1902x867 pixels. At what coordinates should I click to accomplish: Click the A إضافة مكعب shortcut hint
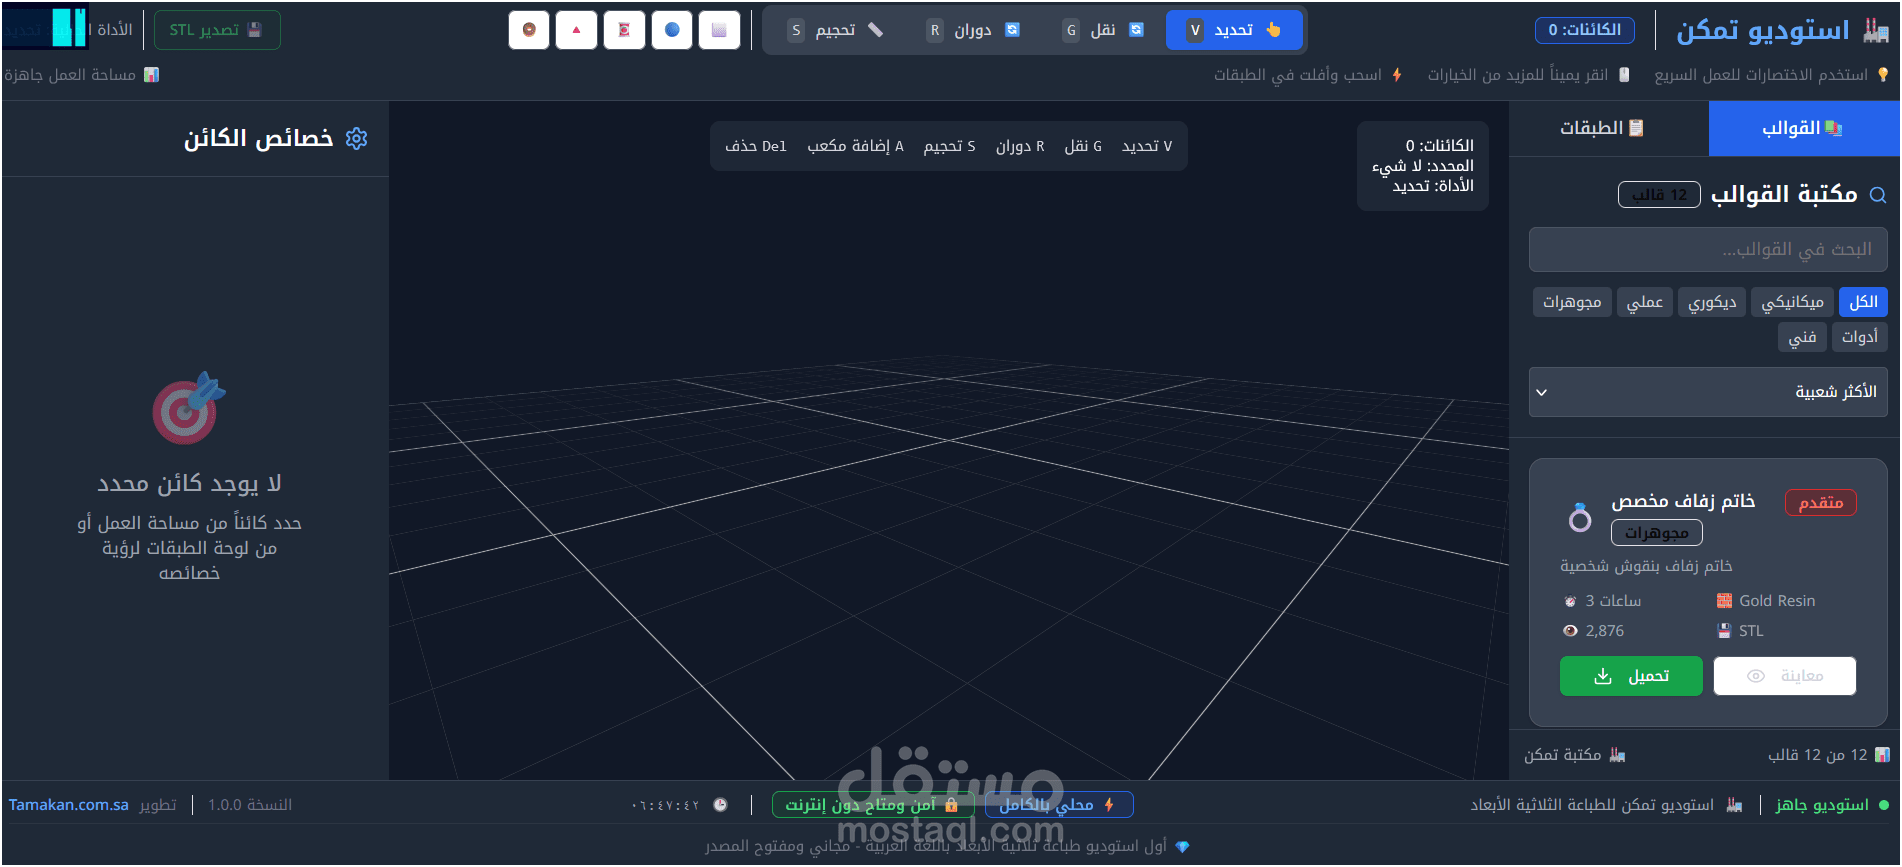click(x=855, y=146)
